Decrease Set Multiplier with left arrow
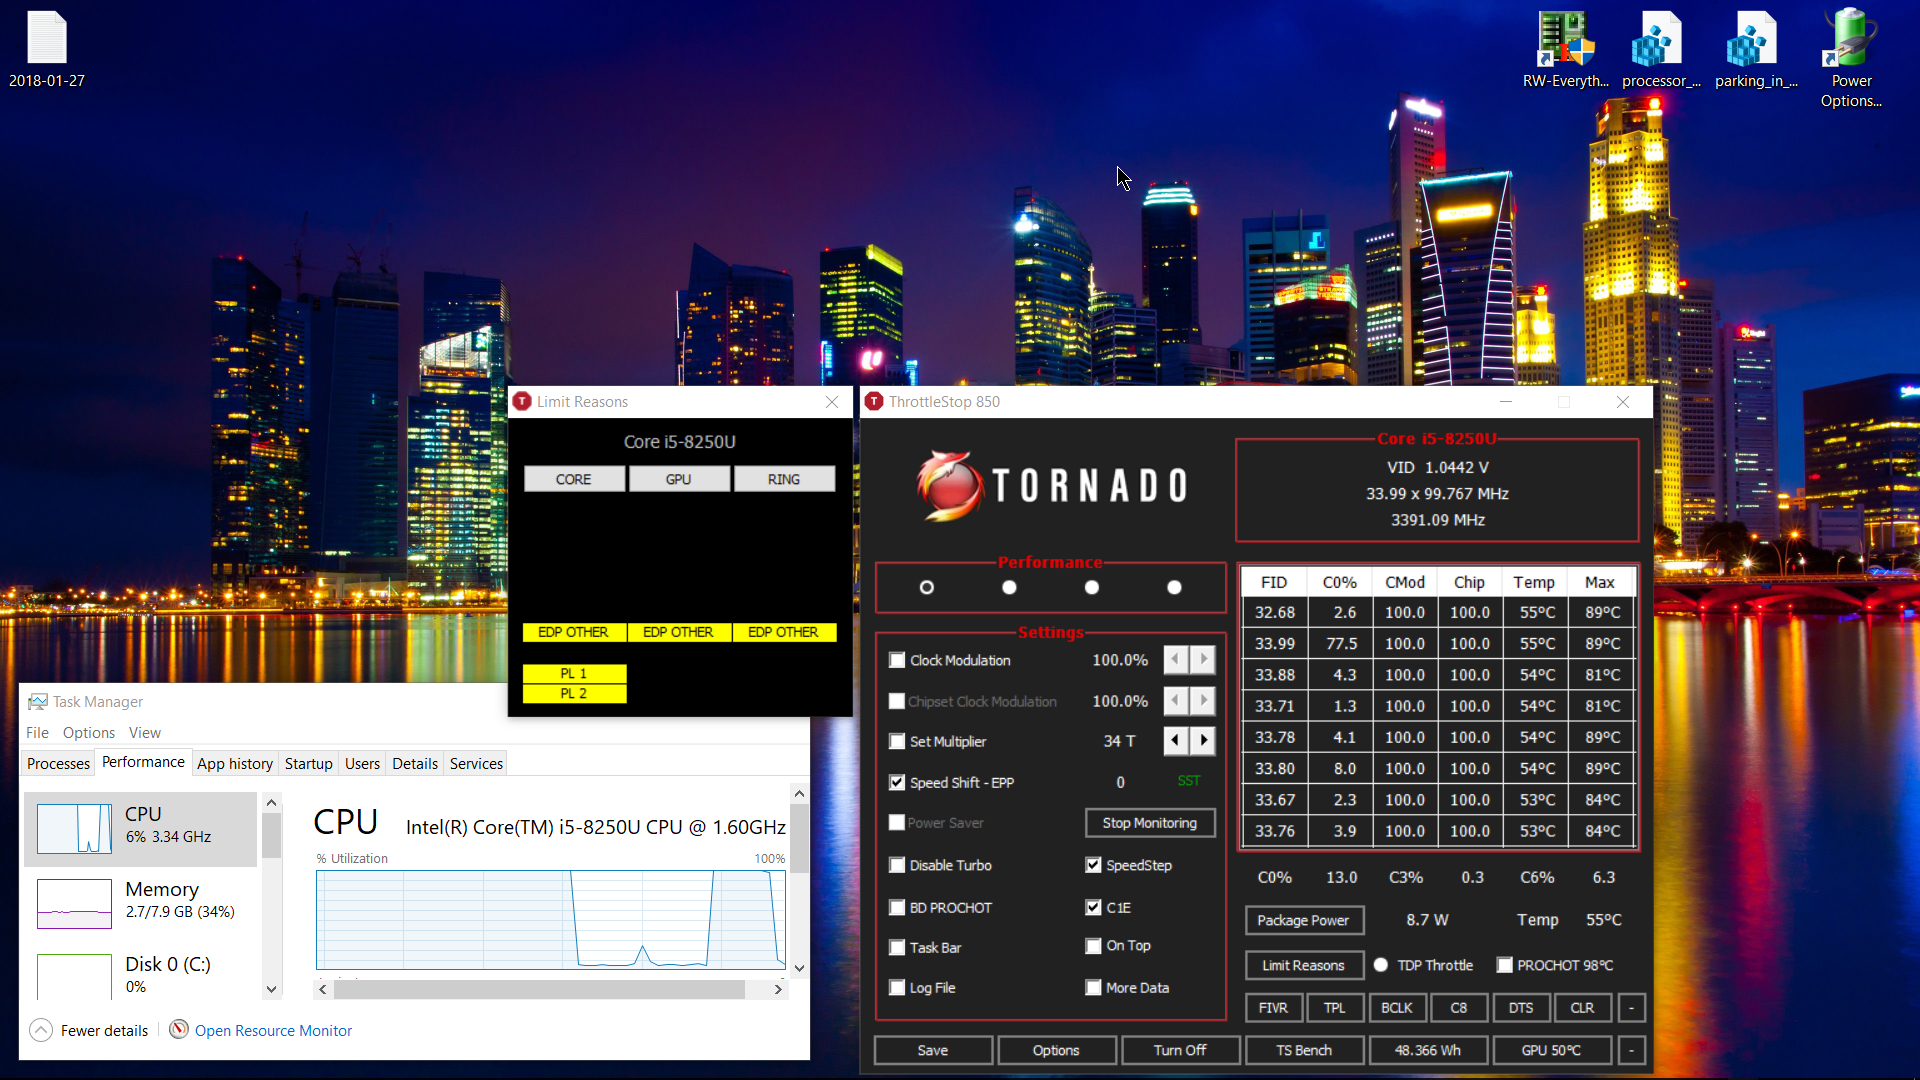The height and width of the screenshot is (1080, 1920). (1176, 741)
